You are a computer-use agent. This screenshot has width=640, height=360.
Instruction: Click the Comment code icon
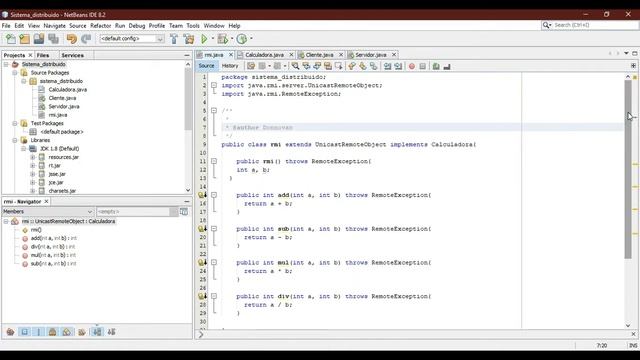pyautogui.click(x=436, y=66)
